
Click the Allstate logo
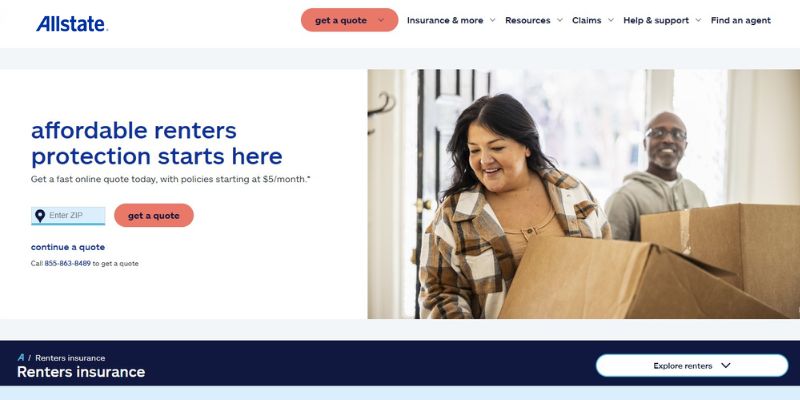(72, 23)
